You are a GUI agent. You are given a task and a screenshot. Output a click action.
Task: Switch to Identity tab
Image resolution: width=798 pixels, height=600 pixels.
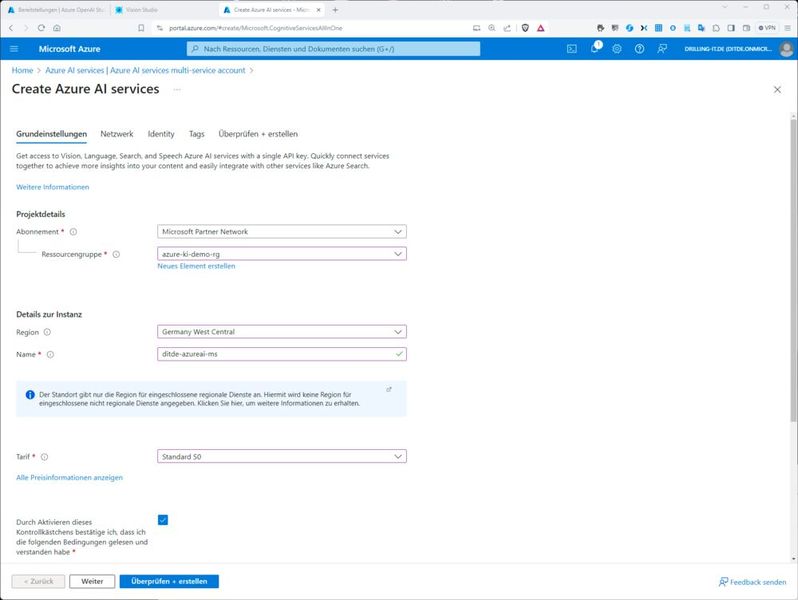pos(161,134)
